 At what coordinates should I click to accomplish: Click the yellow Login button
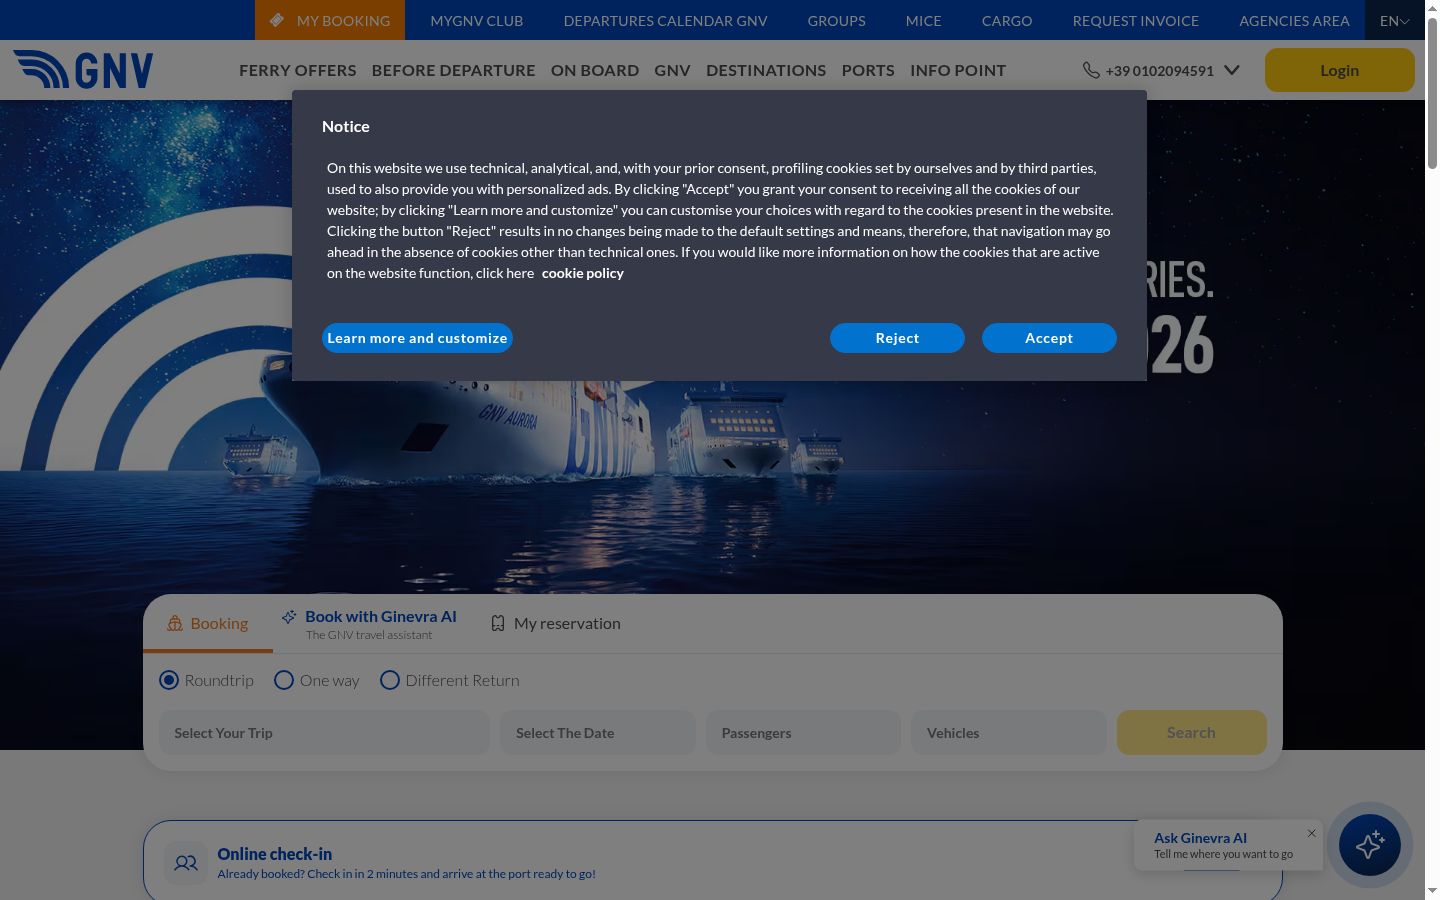[x=1340, y=70]
